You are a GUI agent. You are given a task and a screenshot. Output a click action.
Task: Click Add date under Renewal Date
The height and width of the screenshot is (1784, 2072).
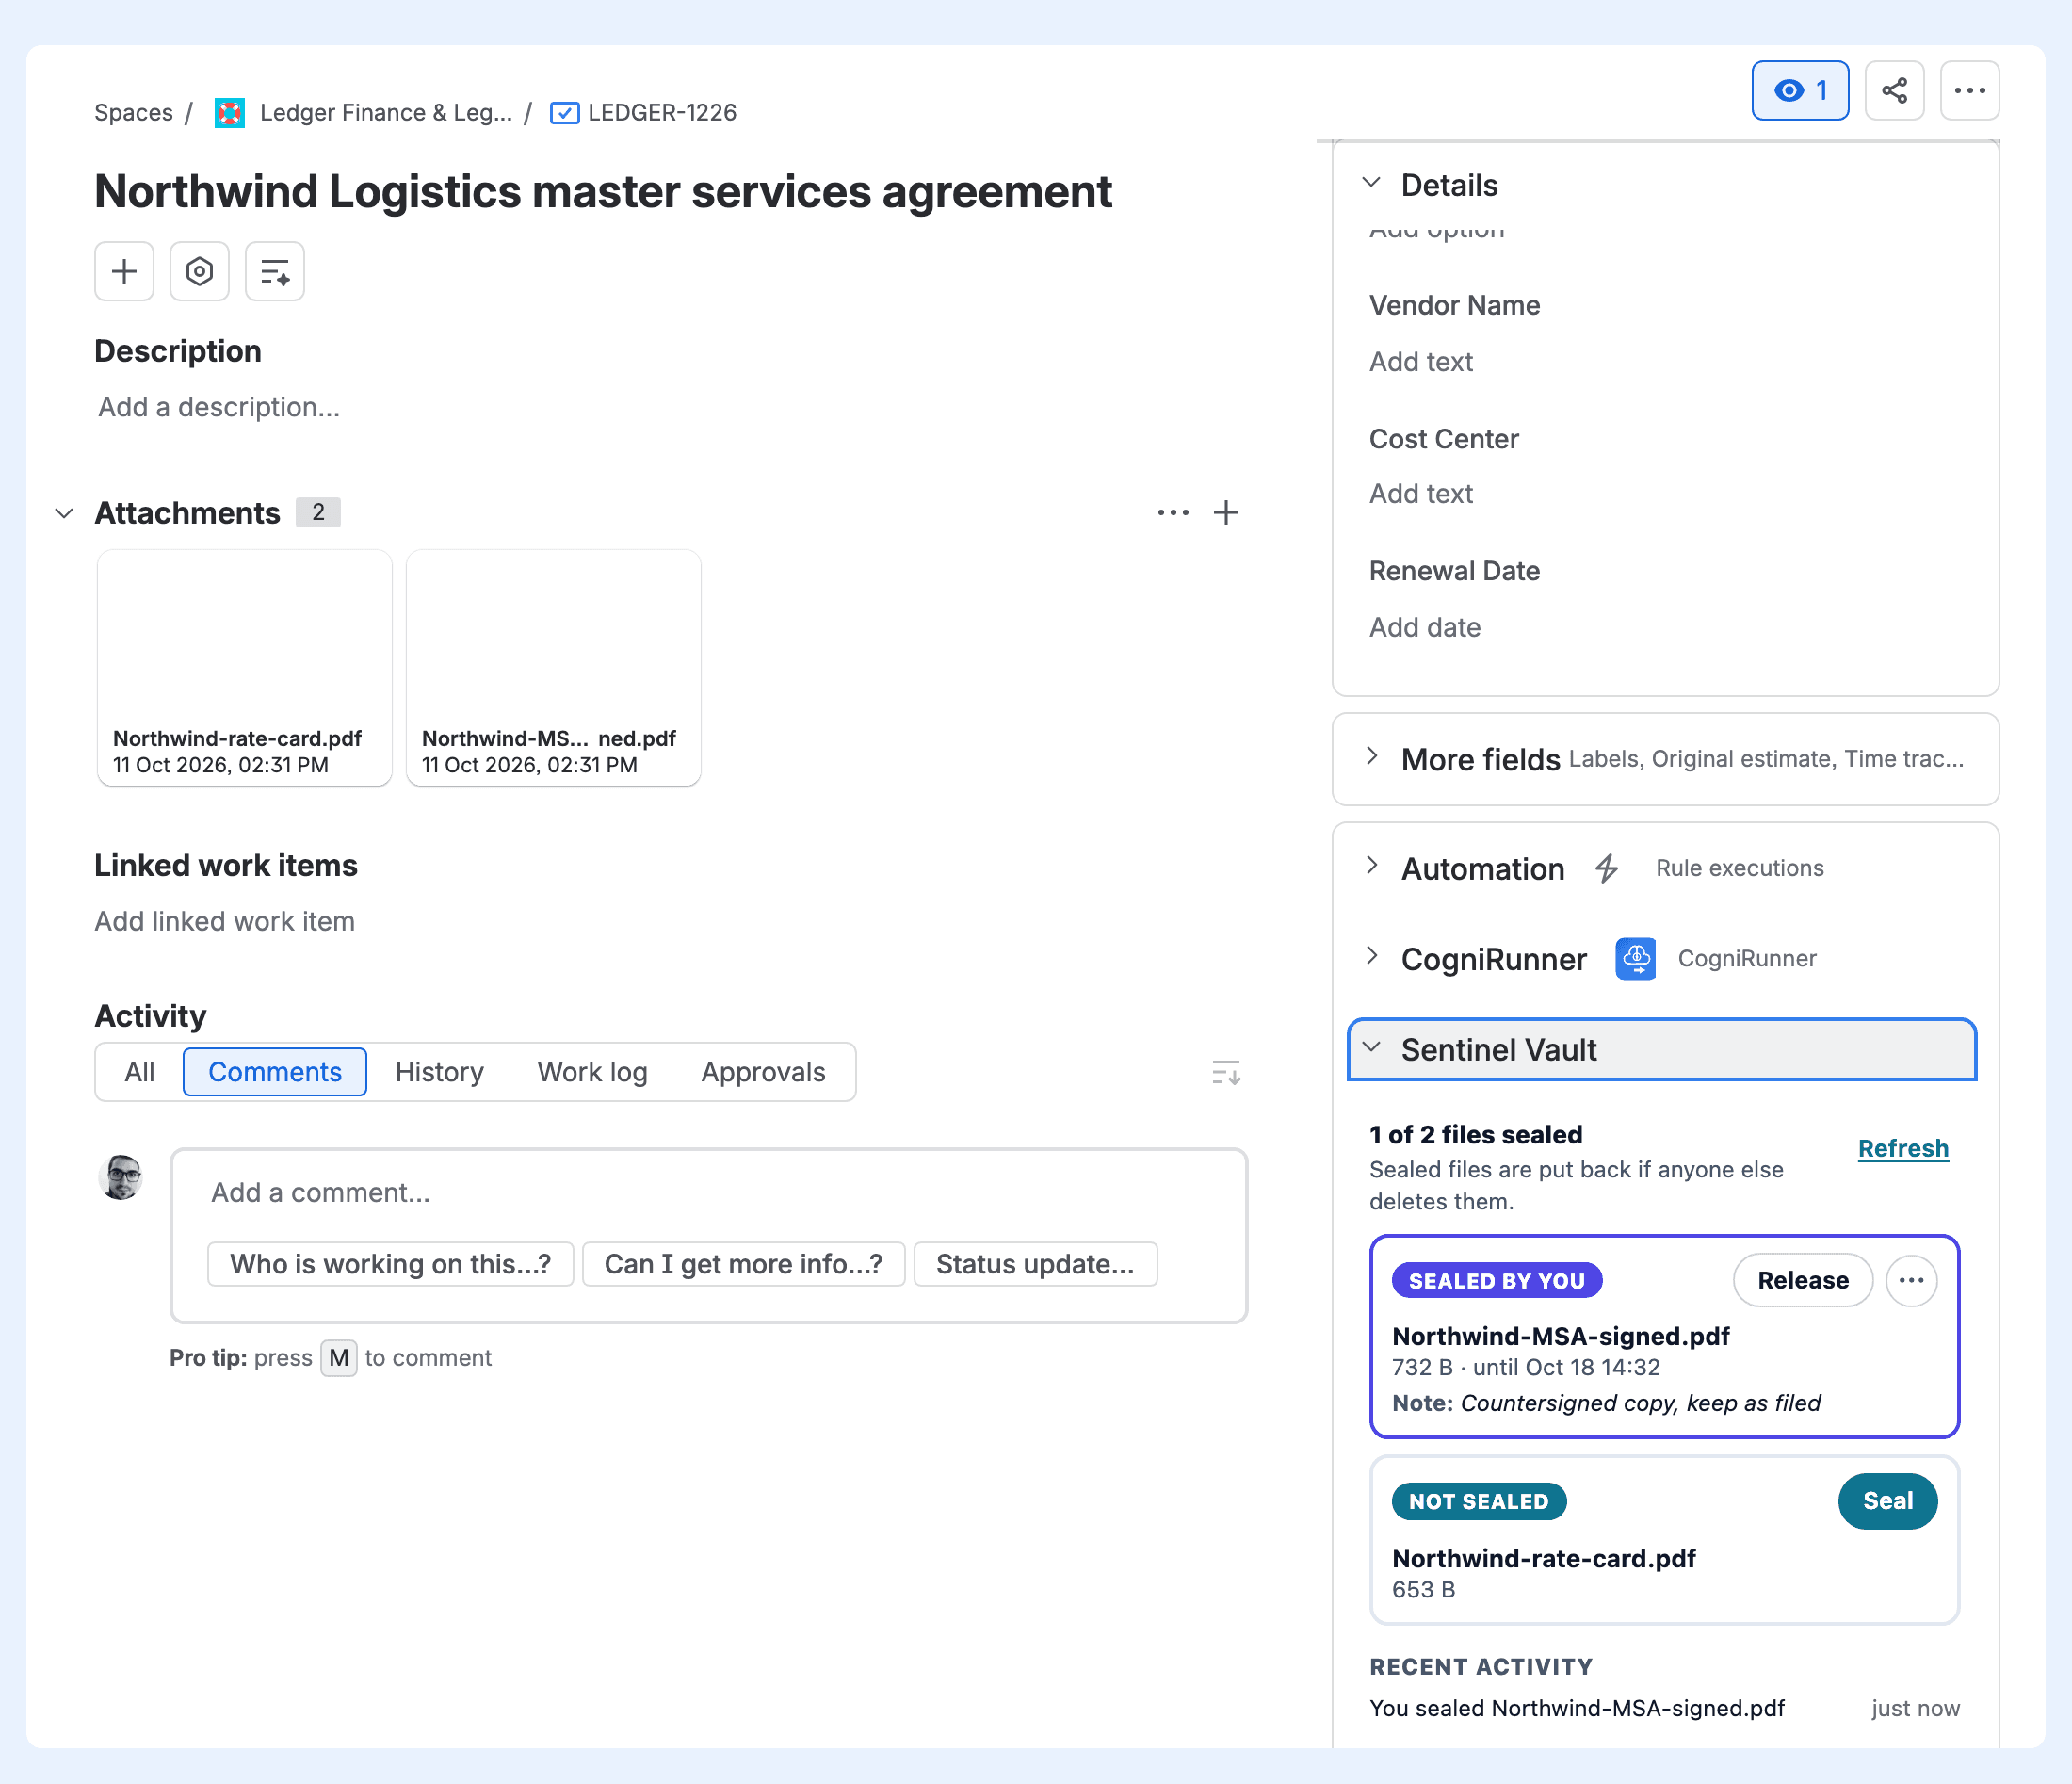click(x=1425, y=628)
